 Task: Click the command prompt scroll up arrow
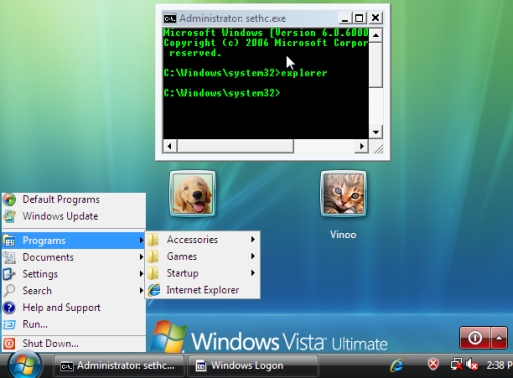coord(376,35)
